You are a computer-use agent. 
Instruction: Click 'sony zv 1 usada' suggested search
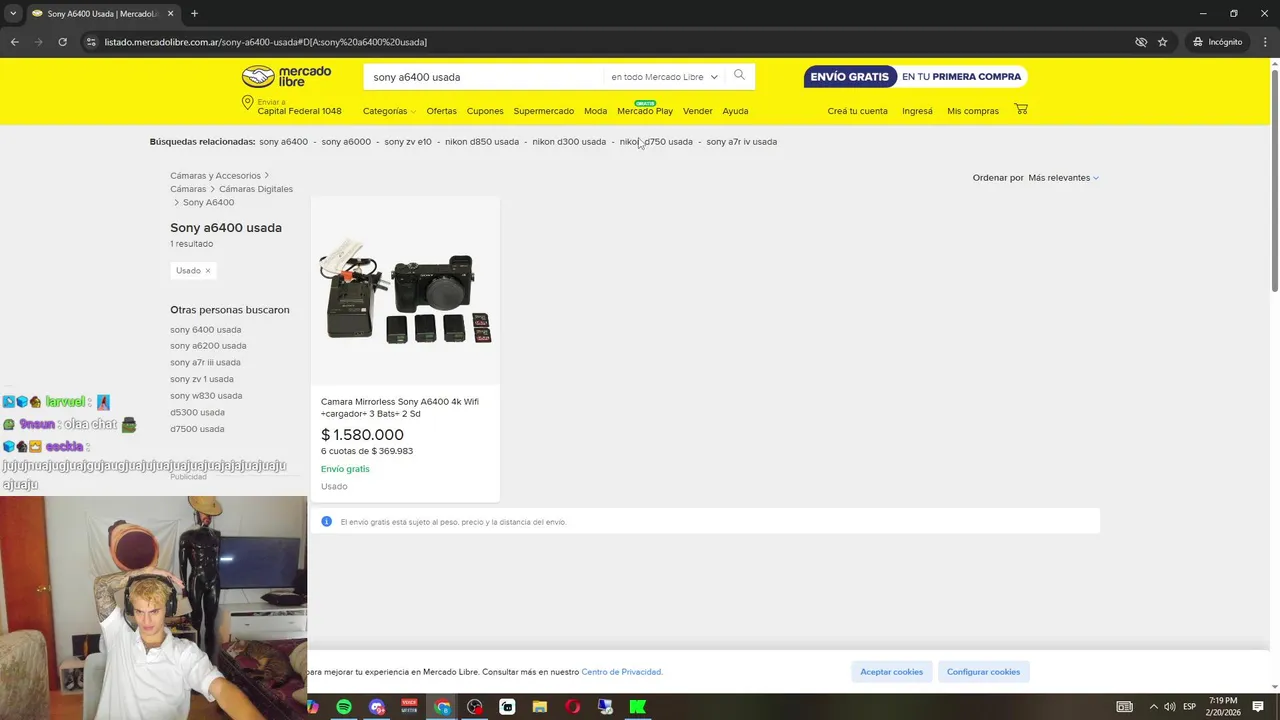(x=202, y=379)
